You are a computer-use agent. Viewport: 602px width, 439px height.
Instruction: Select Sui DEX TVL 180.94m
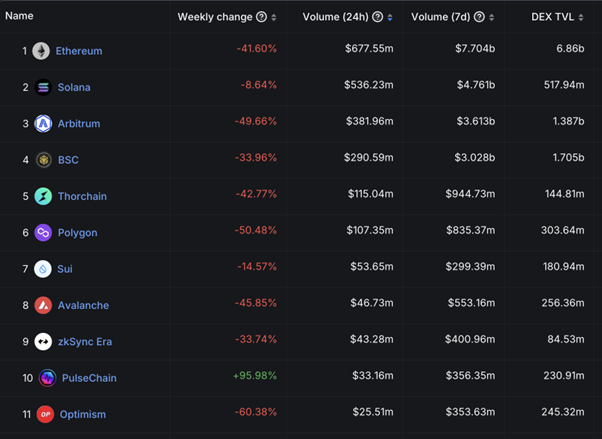564,267
